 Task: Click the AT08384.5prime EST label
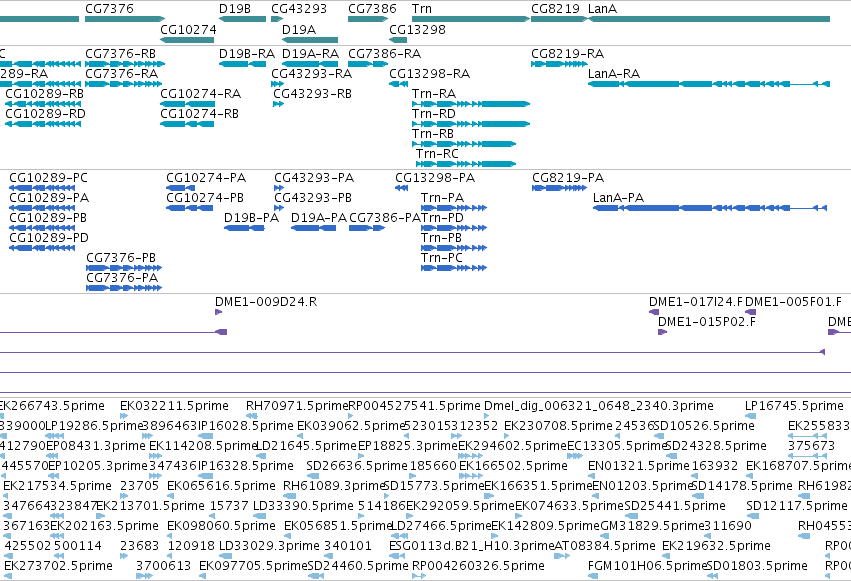coord(605,546)
